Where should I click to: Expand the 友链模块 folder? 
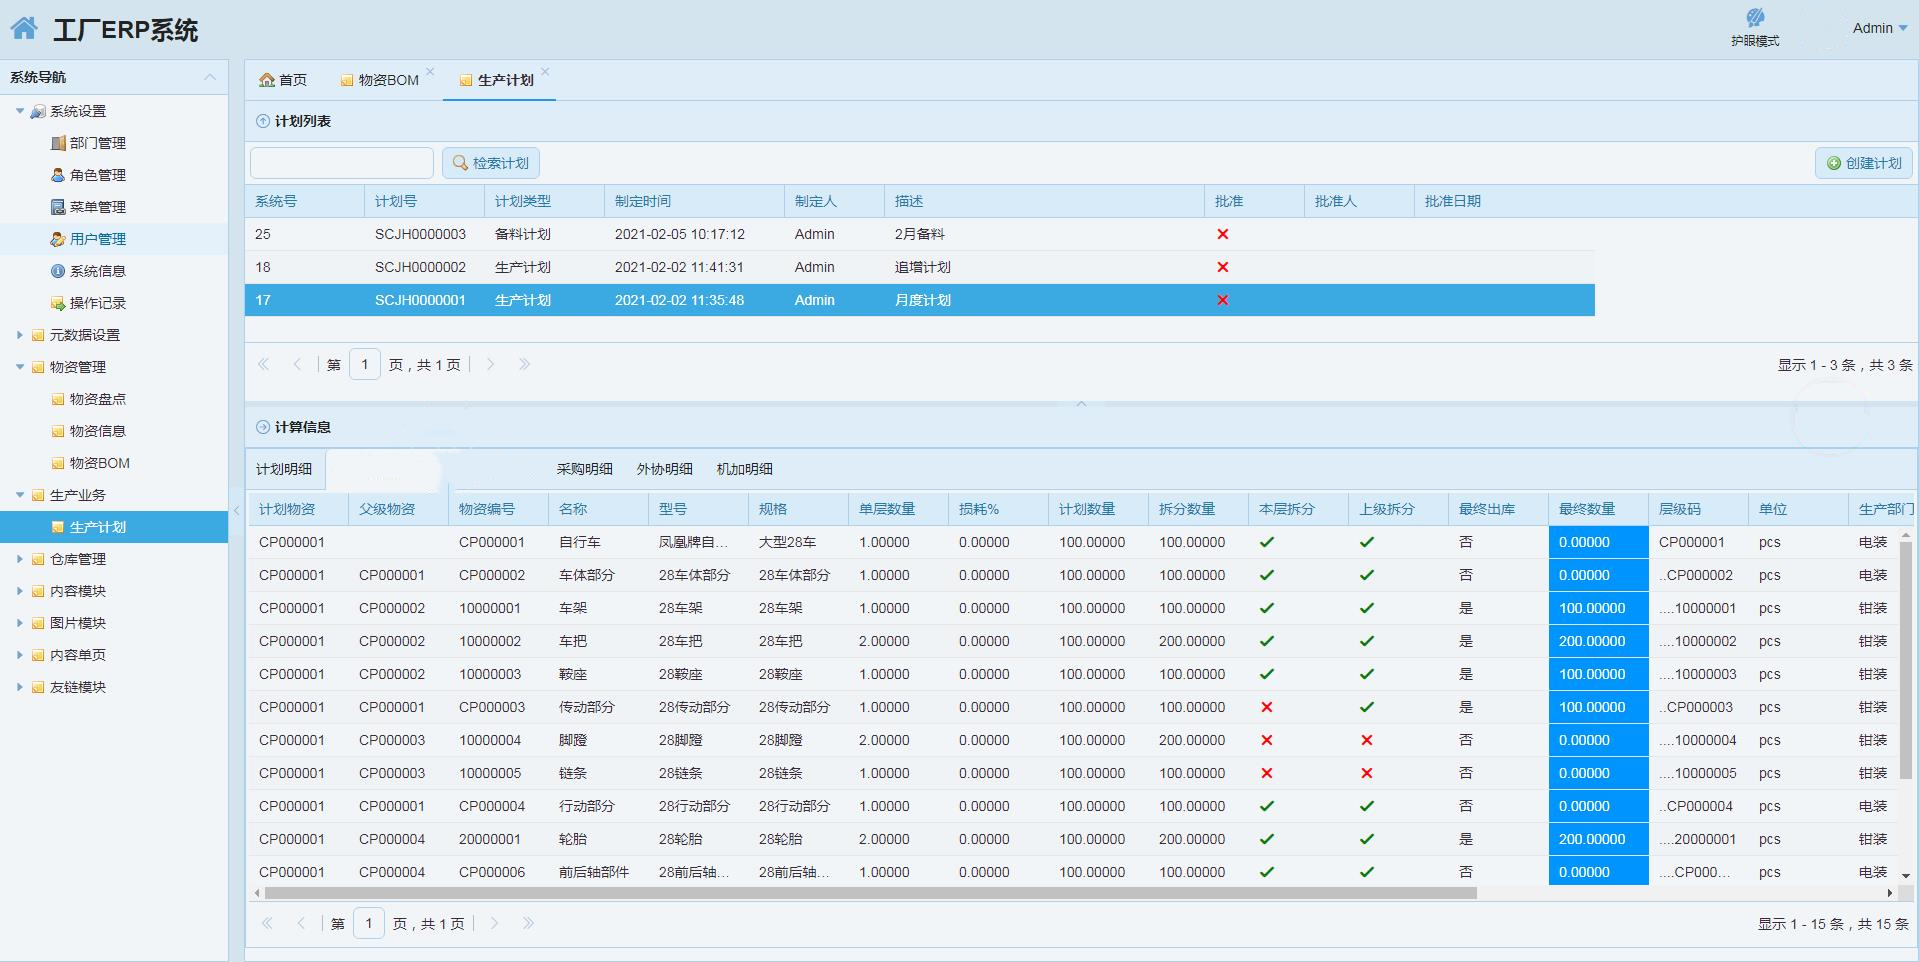20,687
